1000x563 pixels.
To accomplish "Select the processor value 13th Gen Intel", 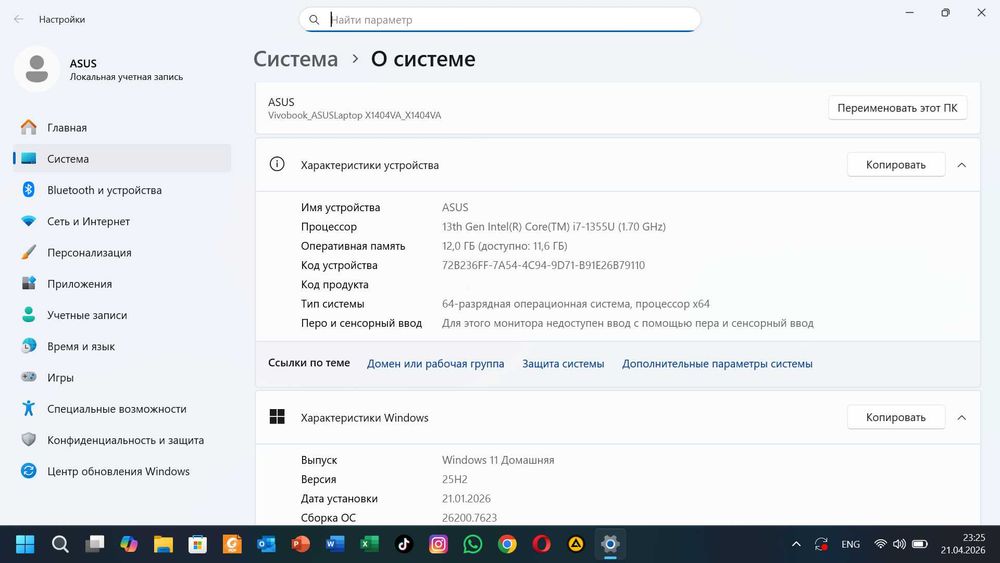I will click(x=554, y=226).
